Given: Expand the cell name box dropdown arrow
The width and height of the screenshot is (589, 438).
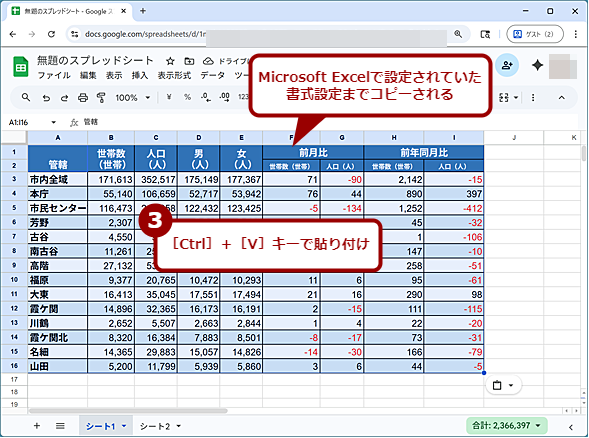Looking at the screenshot, I should 53,122.
